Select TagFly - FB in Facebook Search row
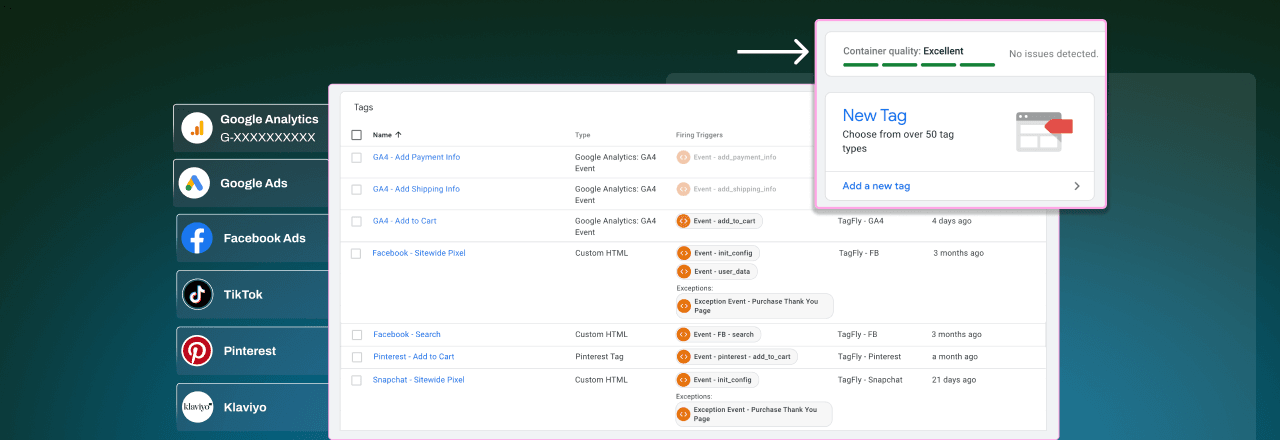 858,334
